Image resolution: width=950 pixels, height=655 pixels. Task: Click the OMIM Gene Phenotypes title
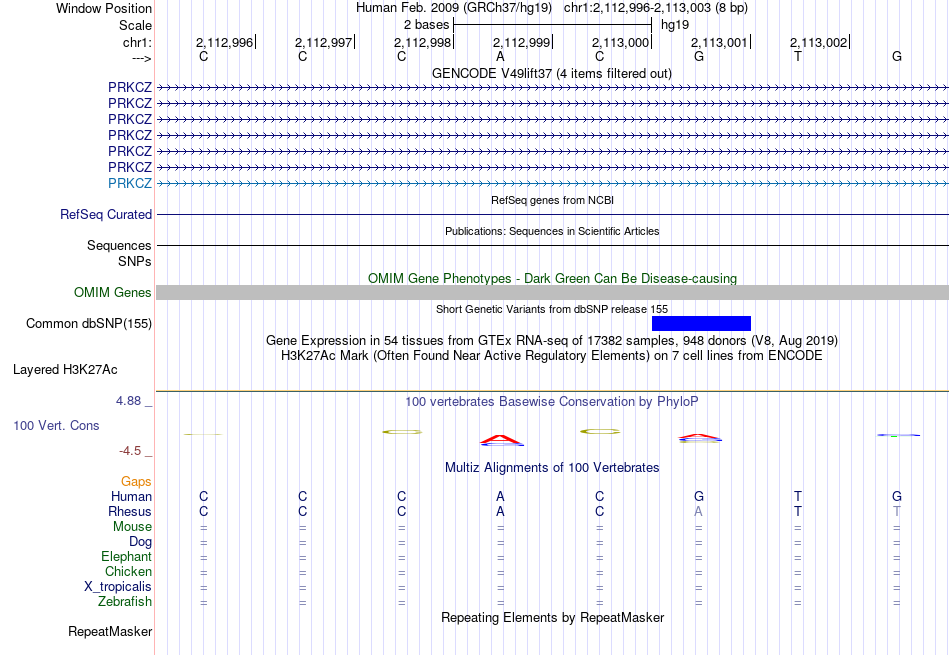pyautogui.click(x=553, y=278)
